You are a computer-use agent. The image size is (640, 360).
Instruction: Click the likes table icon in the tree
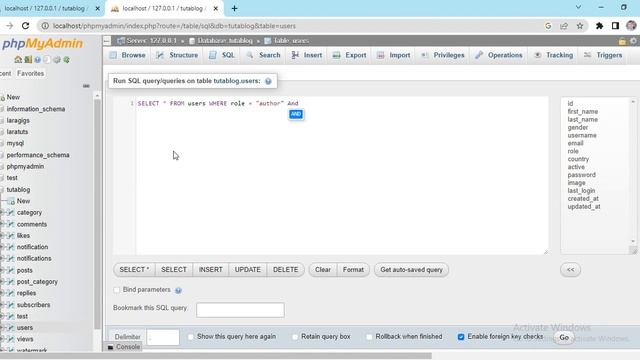tap(11, 236)
